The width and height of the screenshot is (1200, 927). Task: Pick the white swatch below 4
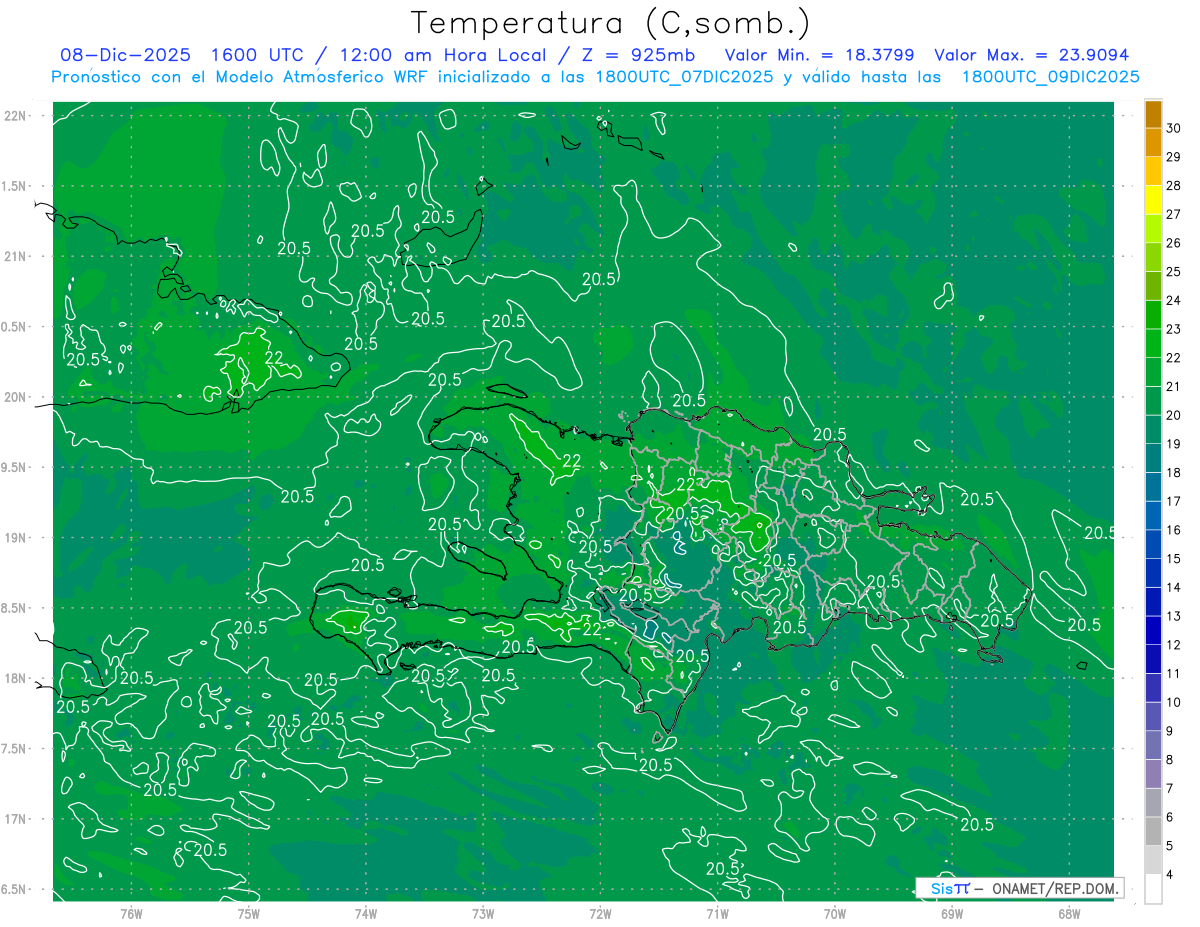(x=1154, y=888)
